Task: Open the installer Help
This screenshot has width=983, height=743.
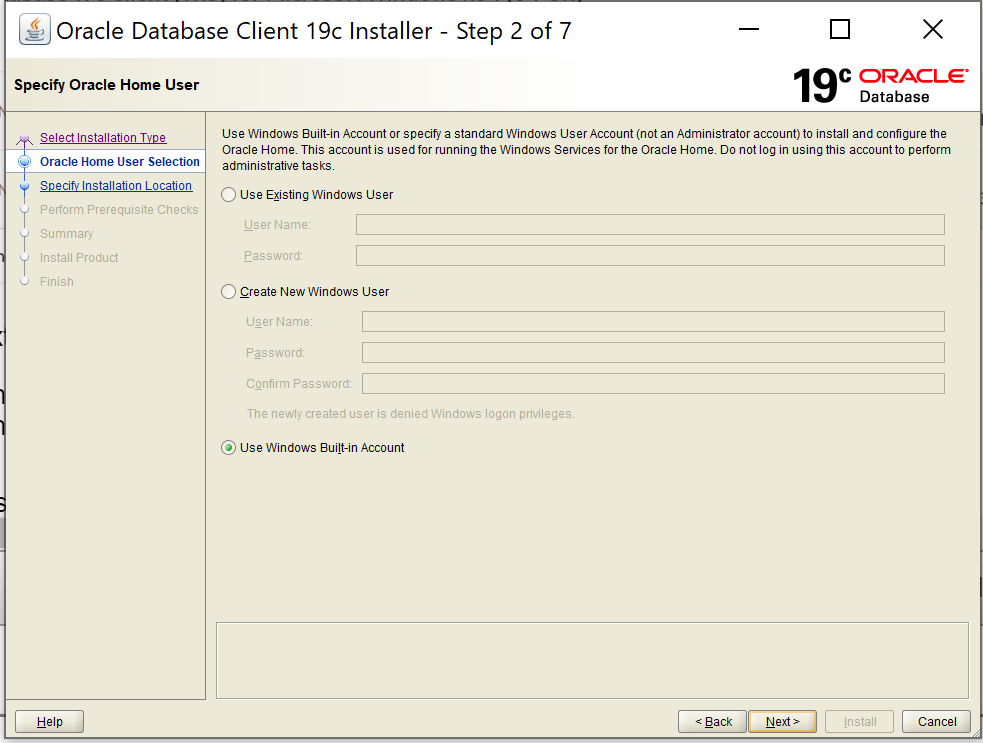Action: (x=49, y=721)
